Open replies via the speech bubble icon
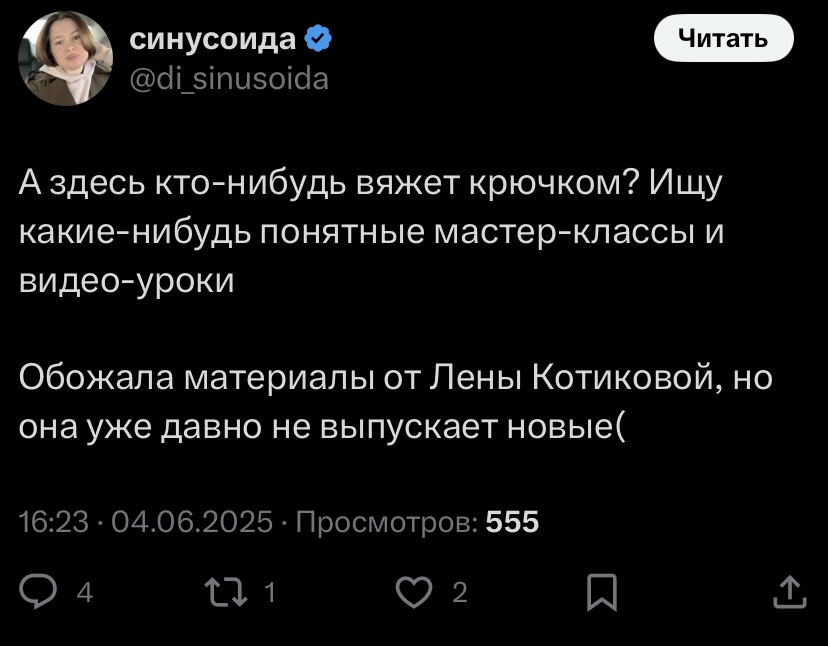 37,592
